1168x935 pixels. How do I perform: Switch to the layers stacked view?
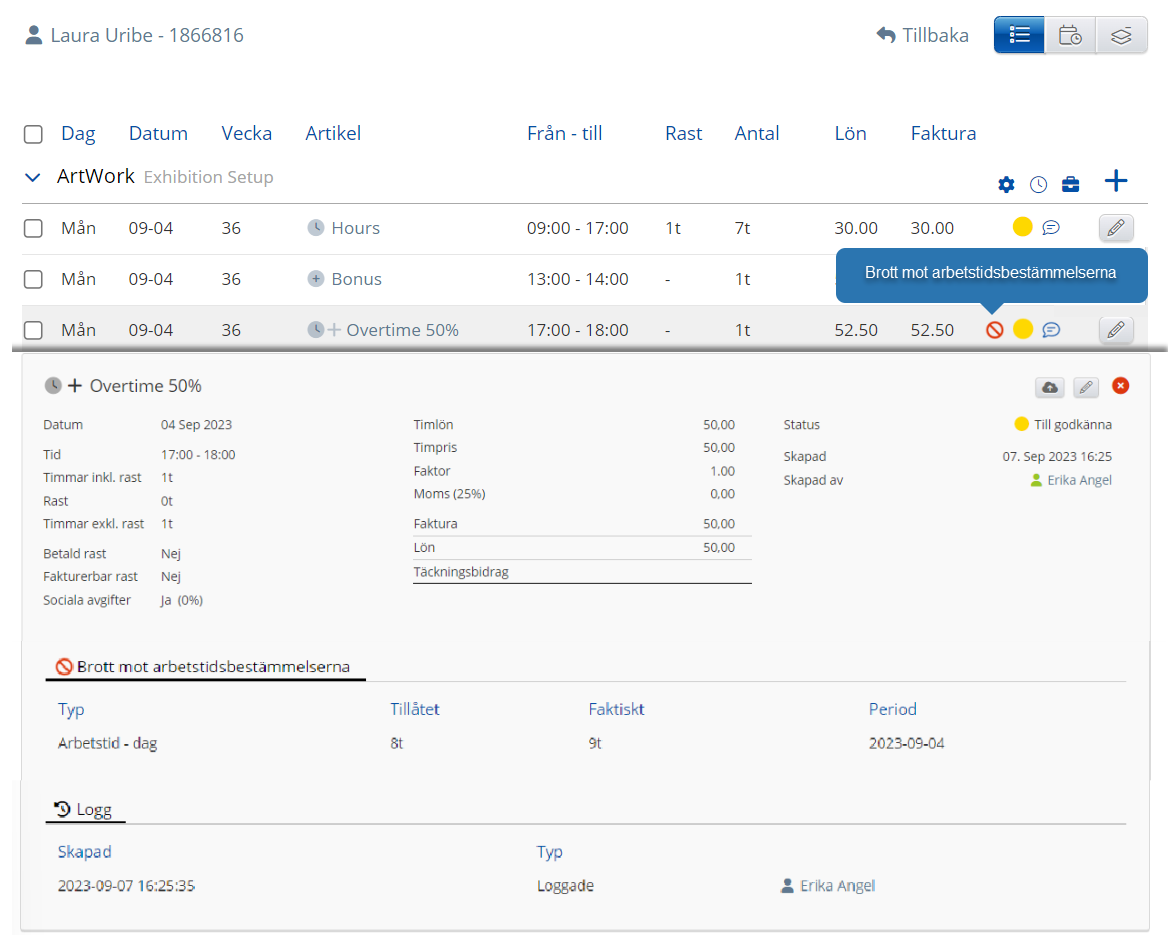pyautogui.click(x=1121, y=35)
